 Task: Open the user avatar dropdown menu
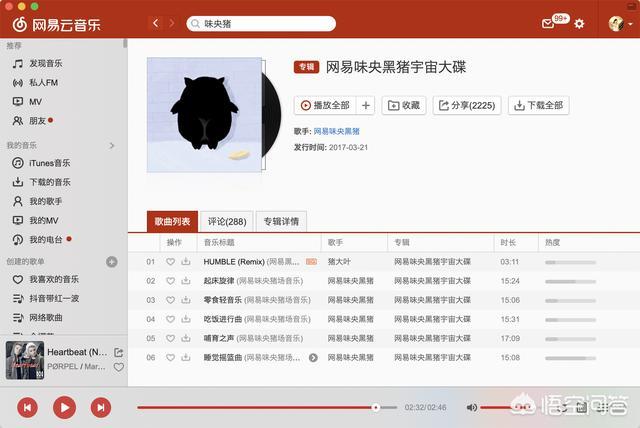point(618,23)
